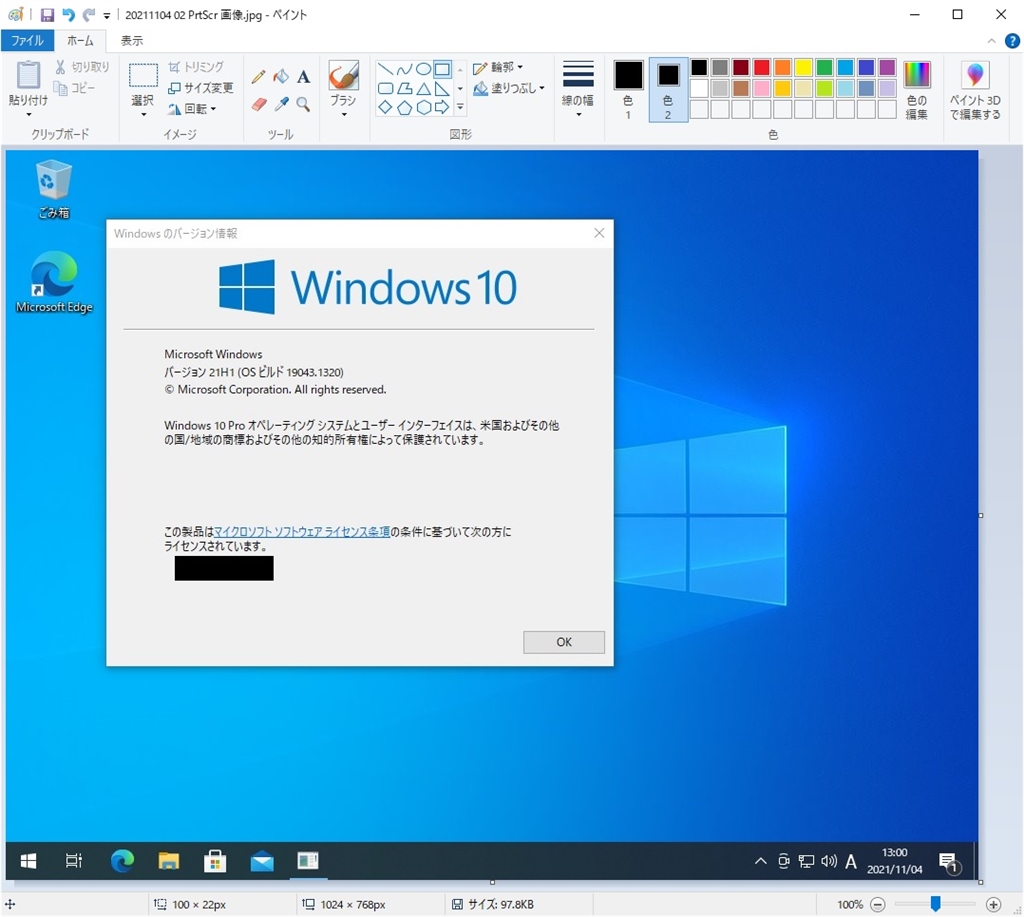1024x917 pixels.
Task: Expand the shapes gallery more arrow
Action: tap(460, 107)
